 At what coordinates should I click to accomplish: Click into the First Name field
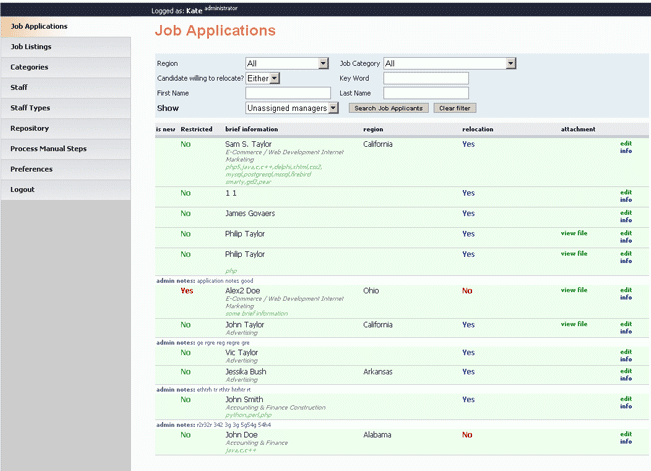tap(287, 93)
